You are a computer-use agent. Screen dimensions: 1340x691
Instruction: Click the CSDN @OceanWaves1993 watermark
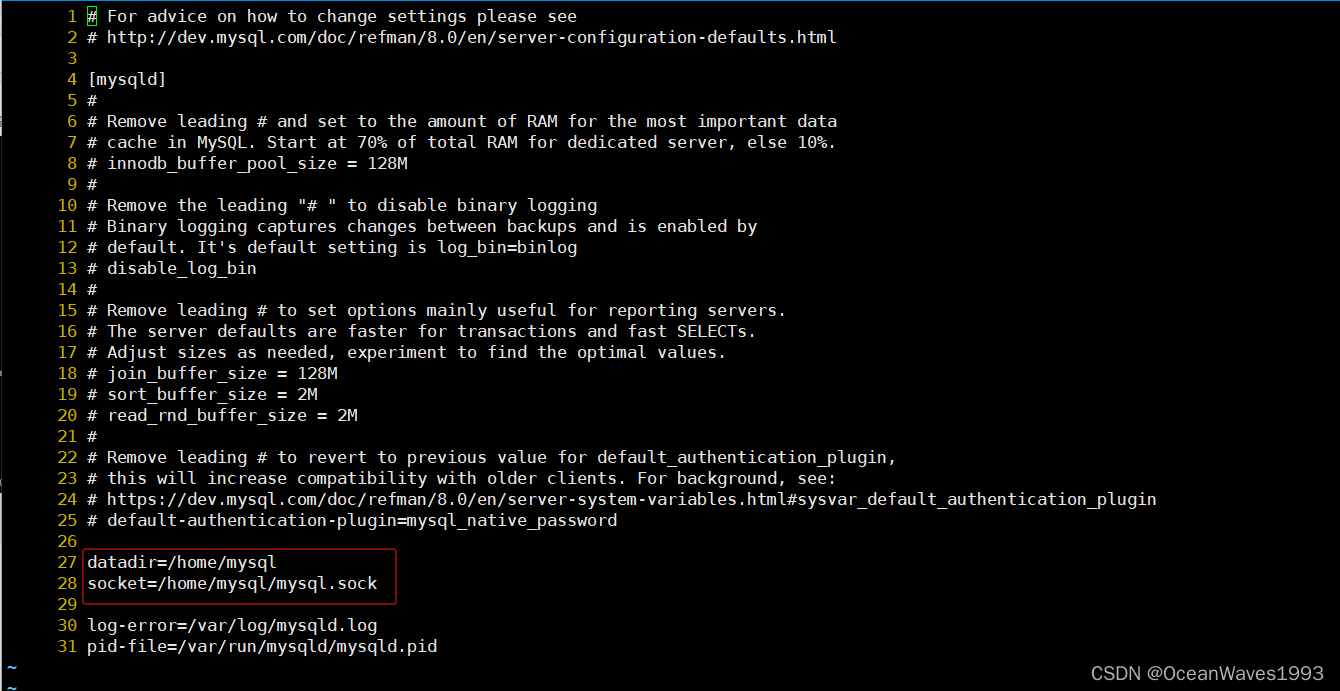tap(1207, 674)
